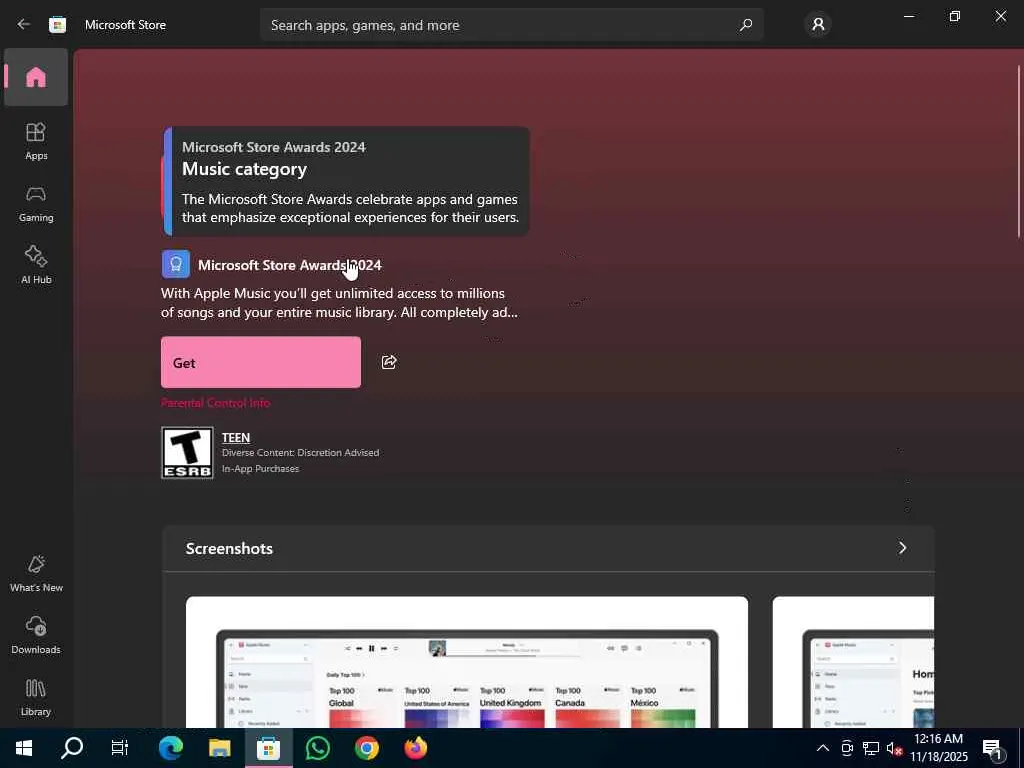Open the first Apple Music screenshot thumbnail

(466, 662)
